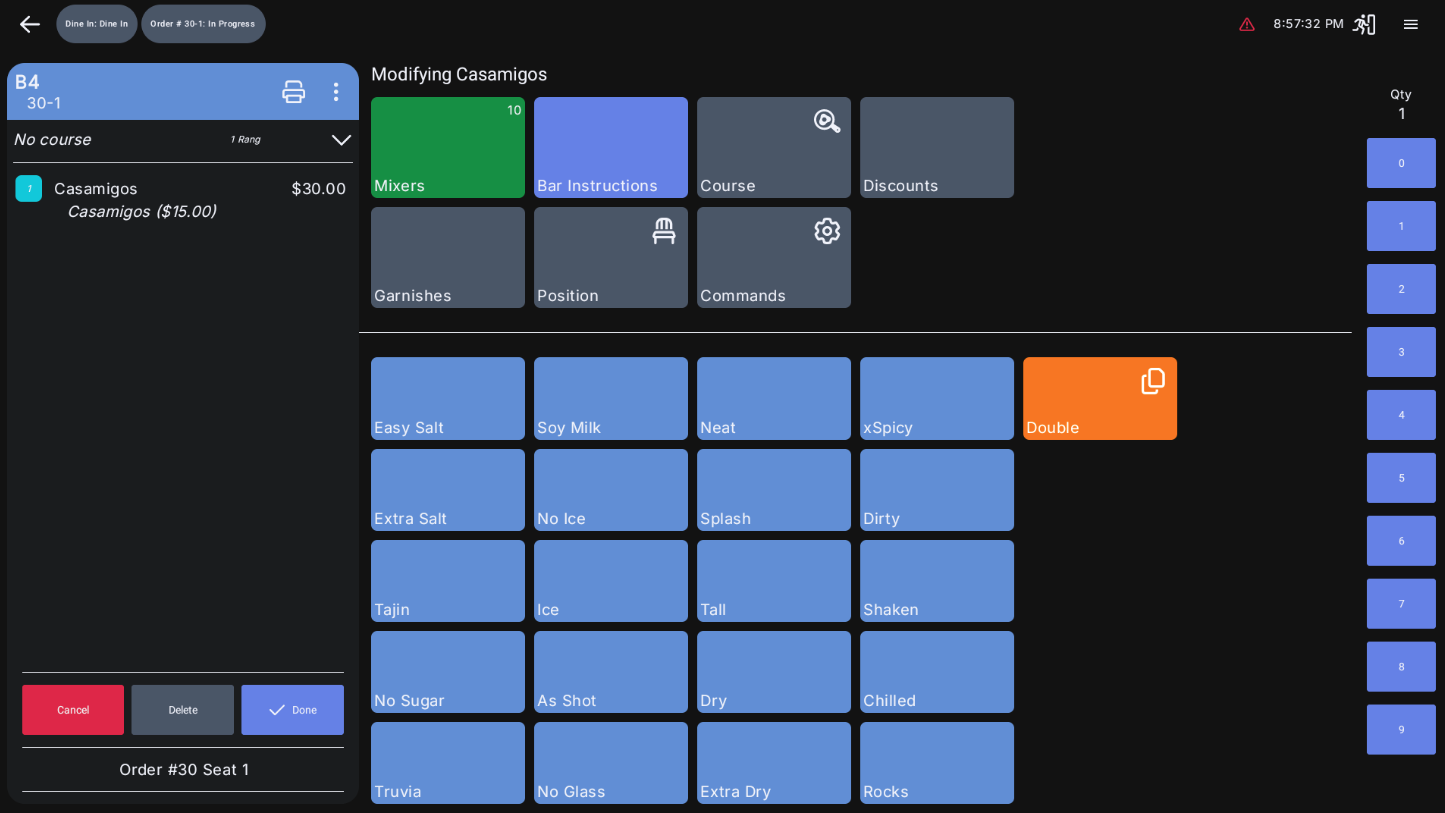This screenshot has width=1445, height=813.
Task: Select quantity 5 on the number pad
Action: point(1400,478)
